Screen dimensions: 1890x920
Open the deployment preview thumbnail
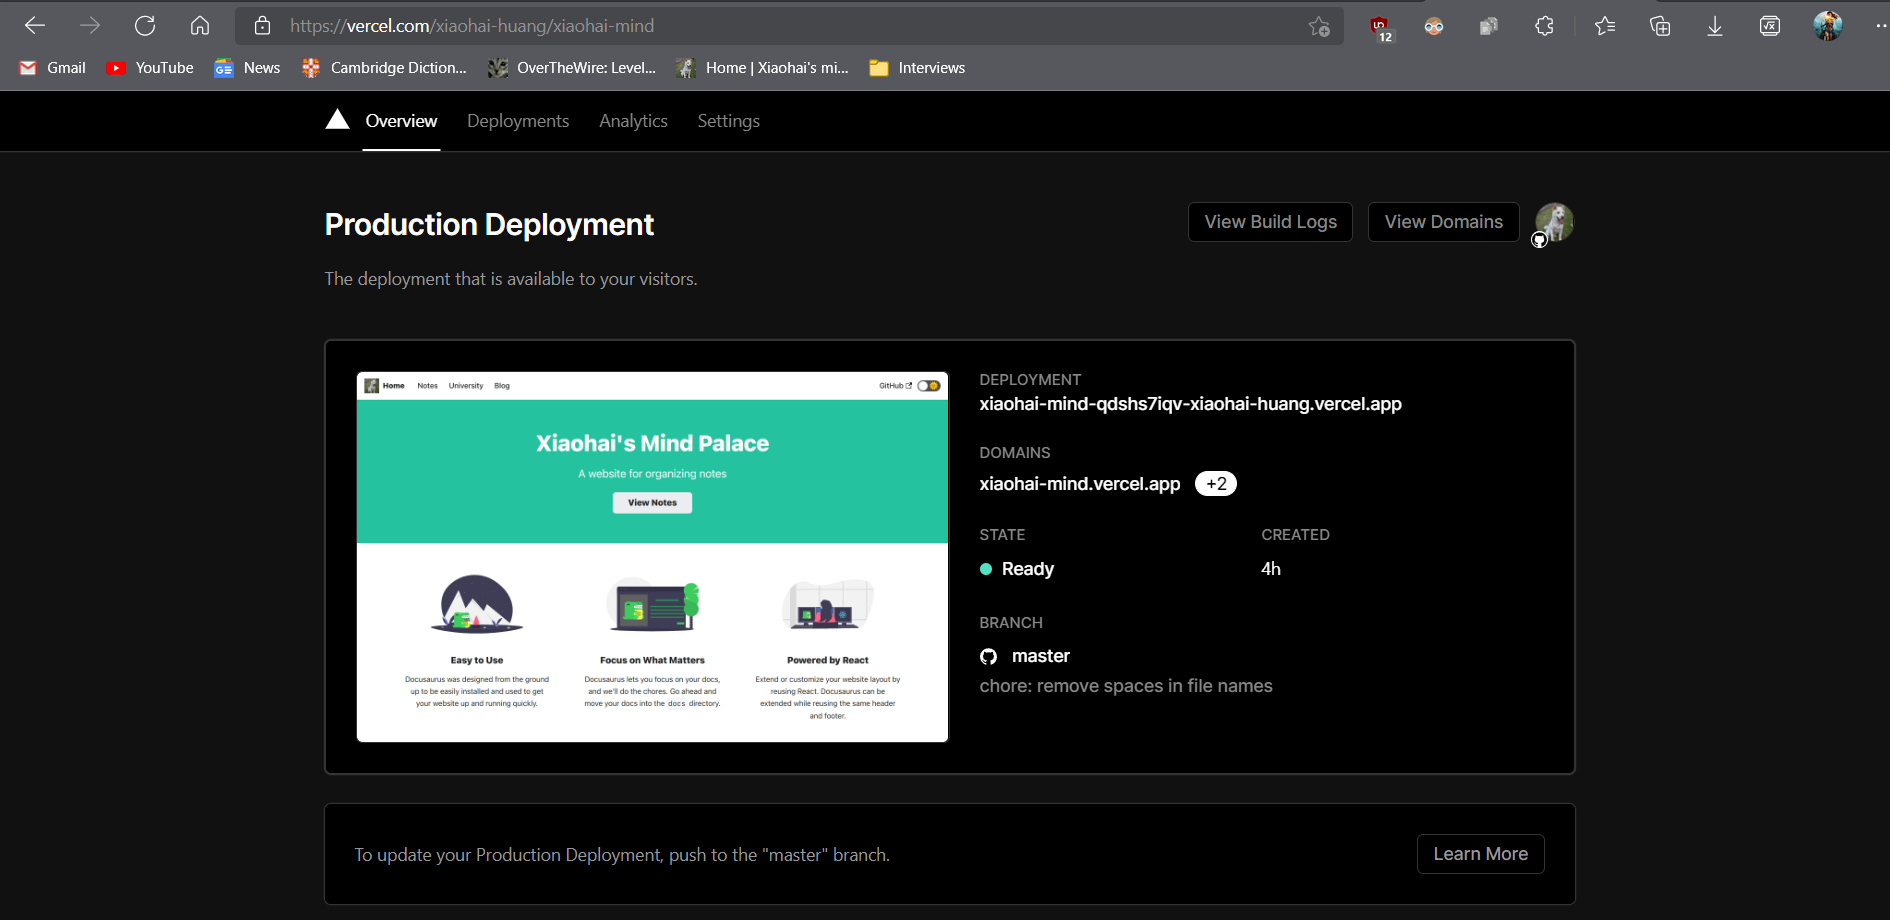[652, 557]
